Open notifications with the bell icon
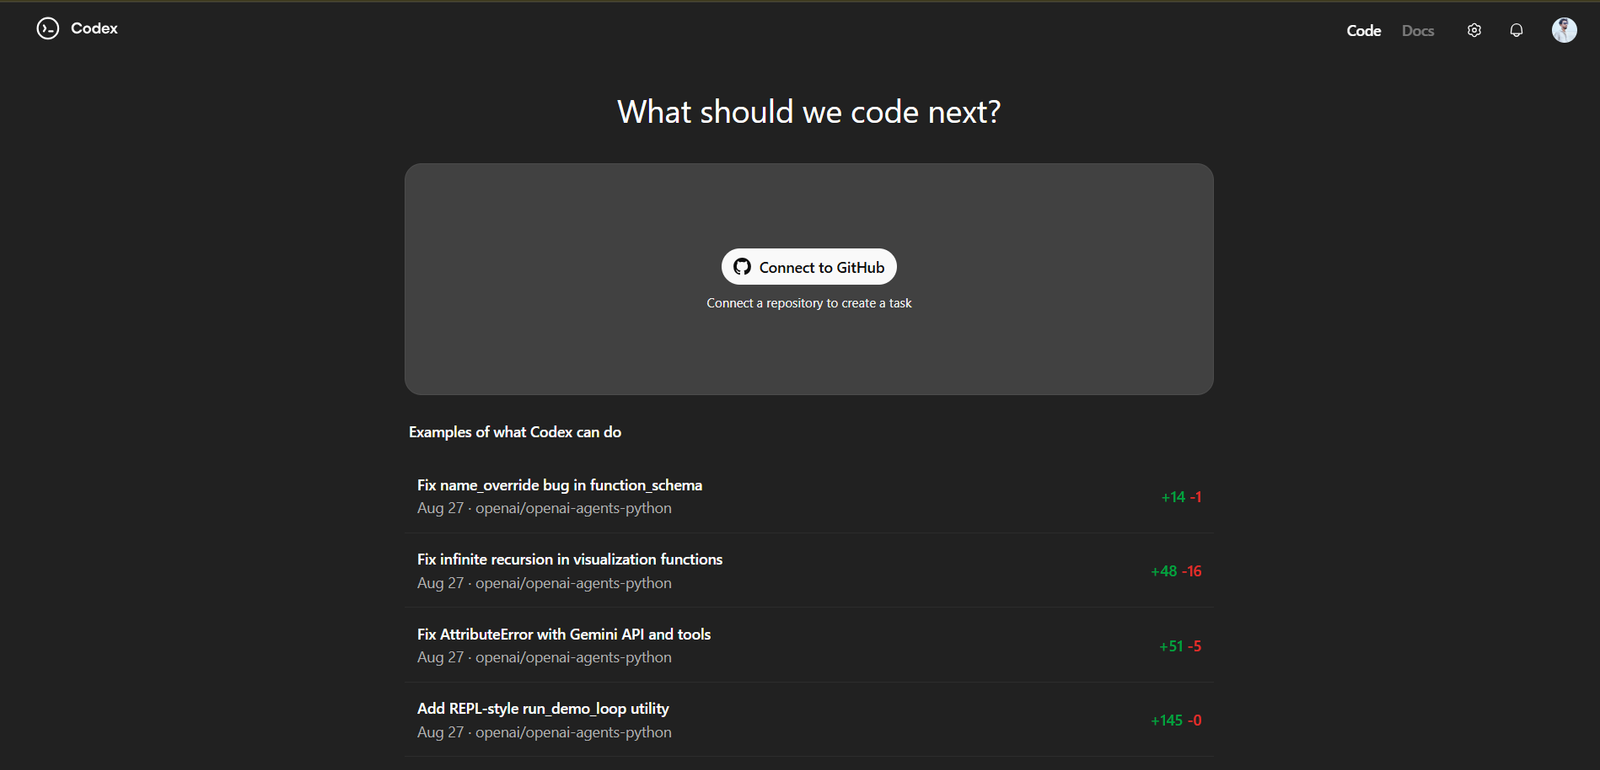 (x=1516, y=31)
